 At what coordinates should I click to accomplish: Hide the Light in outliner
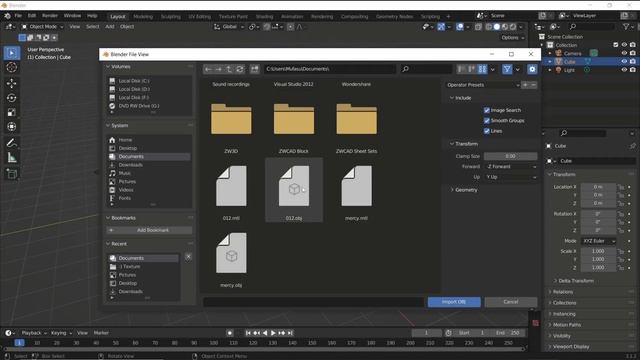[x=624, y=70]
